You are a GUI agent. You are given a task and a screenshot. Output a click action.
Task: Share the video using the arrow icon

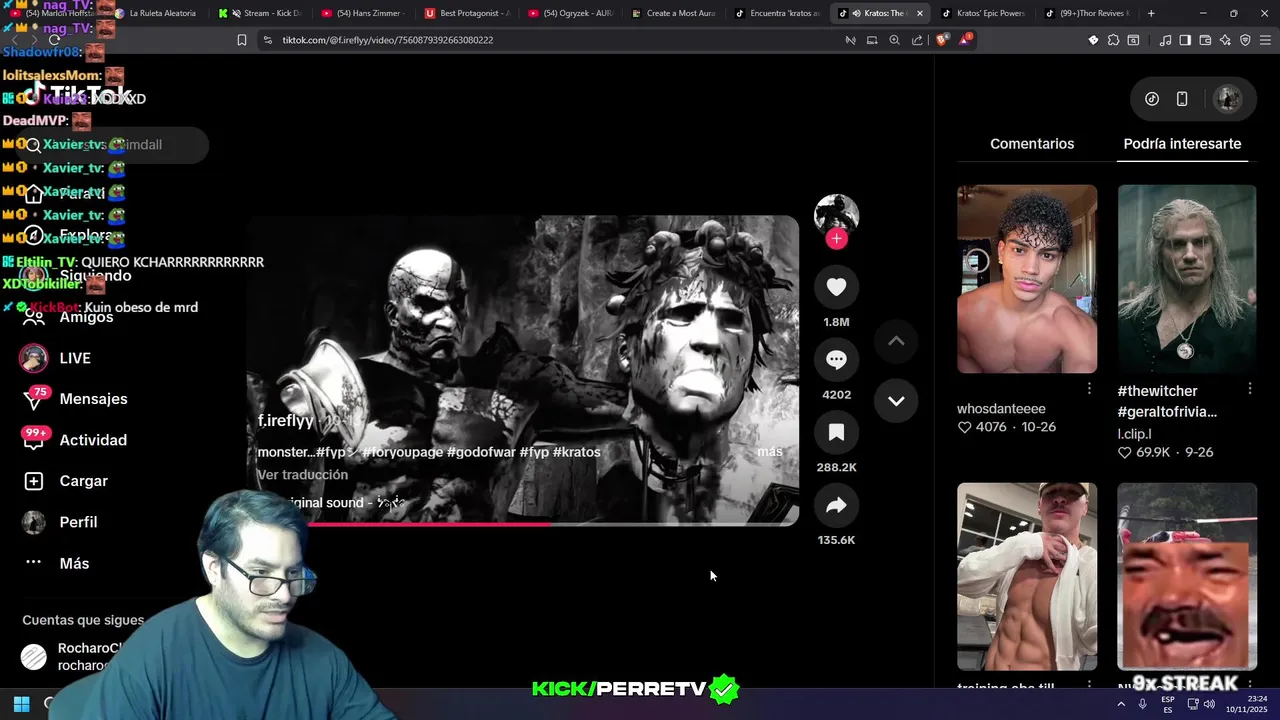pyautogui.click(x=836, y=506)
